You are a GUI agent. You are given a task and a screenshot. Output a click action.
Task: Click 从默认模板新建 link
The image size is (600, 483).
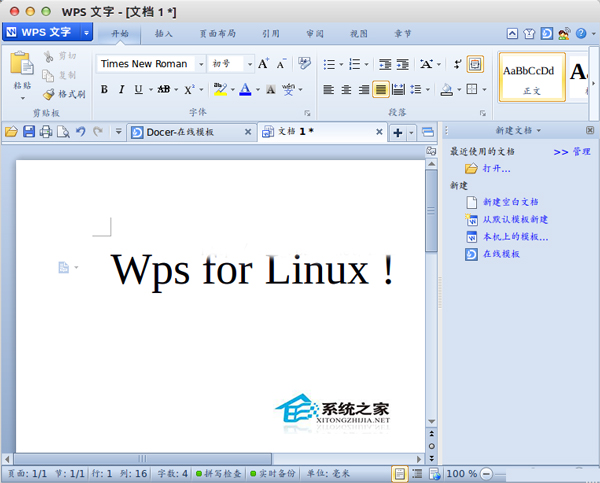[515, 219]
